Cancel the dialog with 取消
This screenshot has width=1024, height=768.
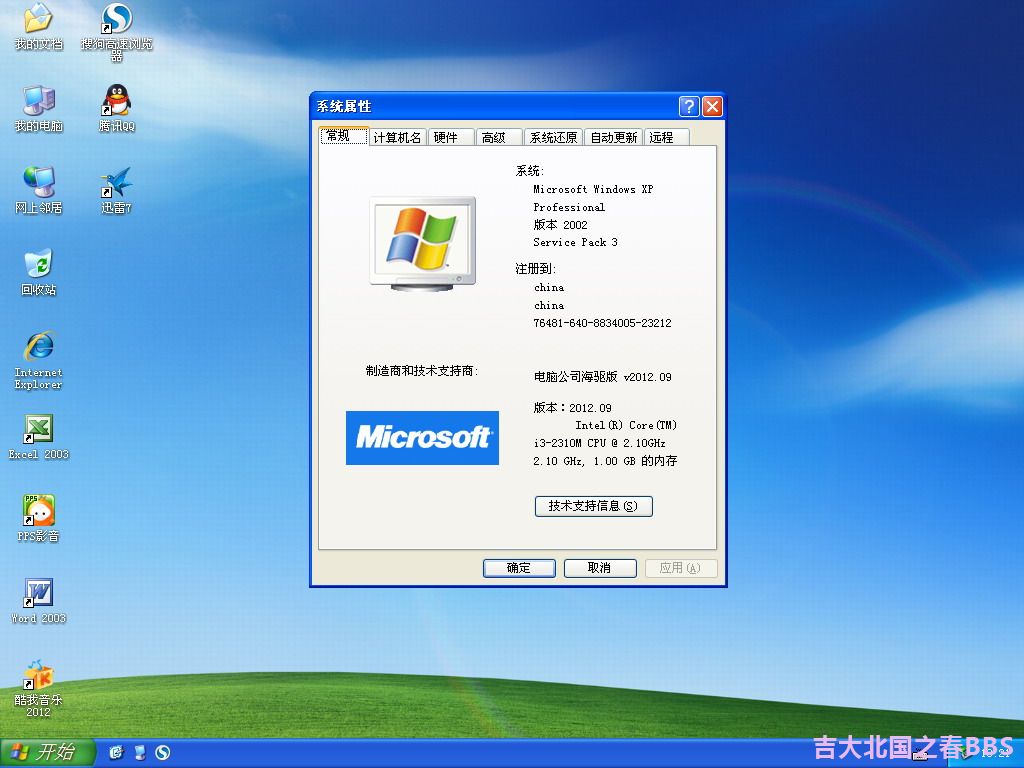pyautogui.click(x=600, y=568)
